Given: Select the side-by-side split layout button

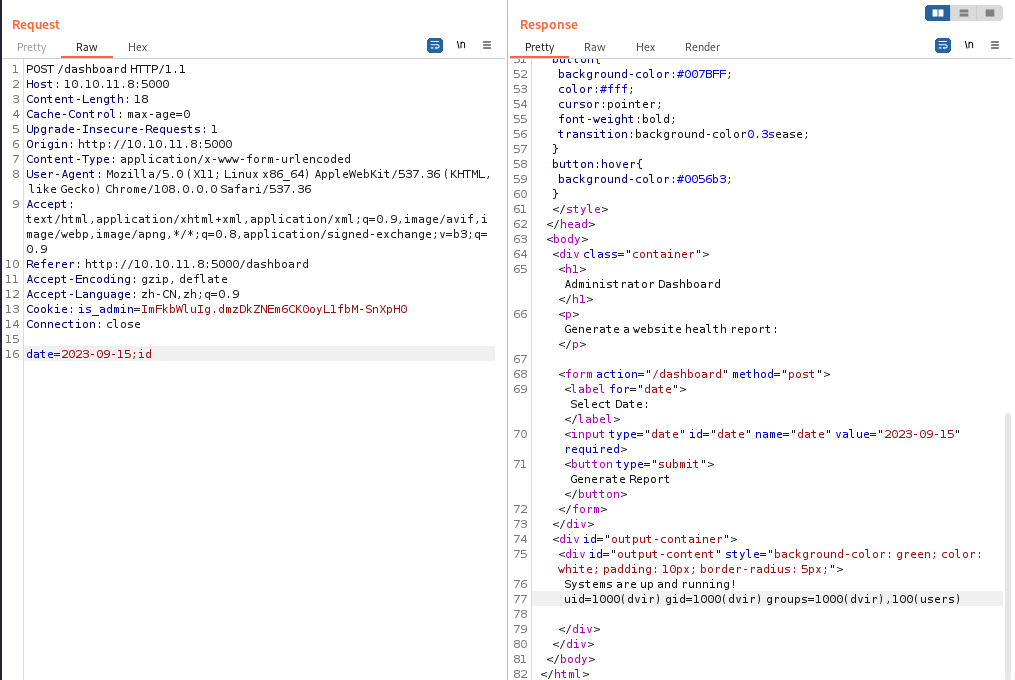Looking at the screenshot, I should pyautogui.click(x=937, y=13).
